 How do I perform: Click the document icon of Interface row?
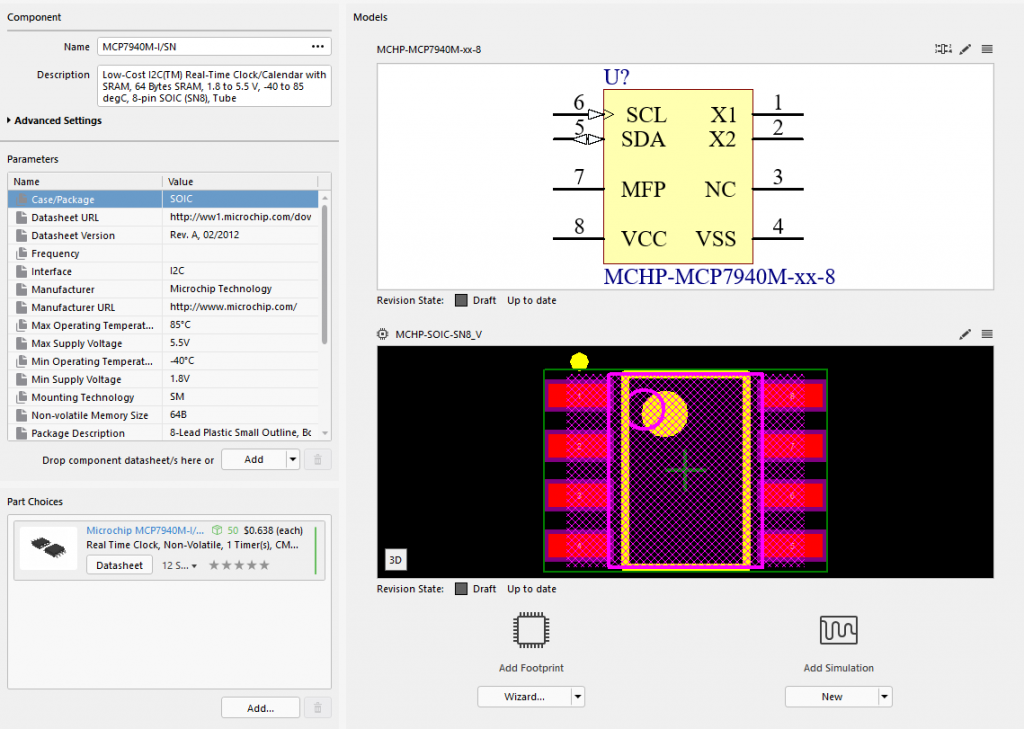[22, 271]
